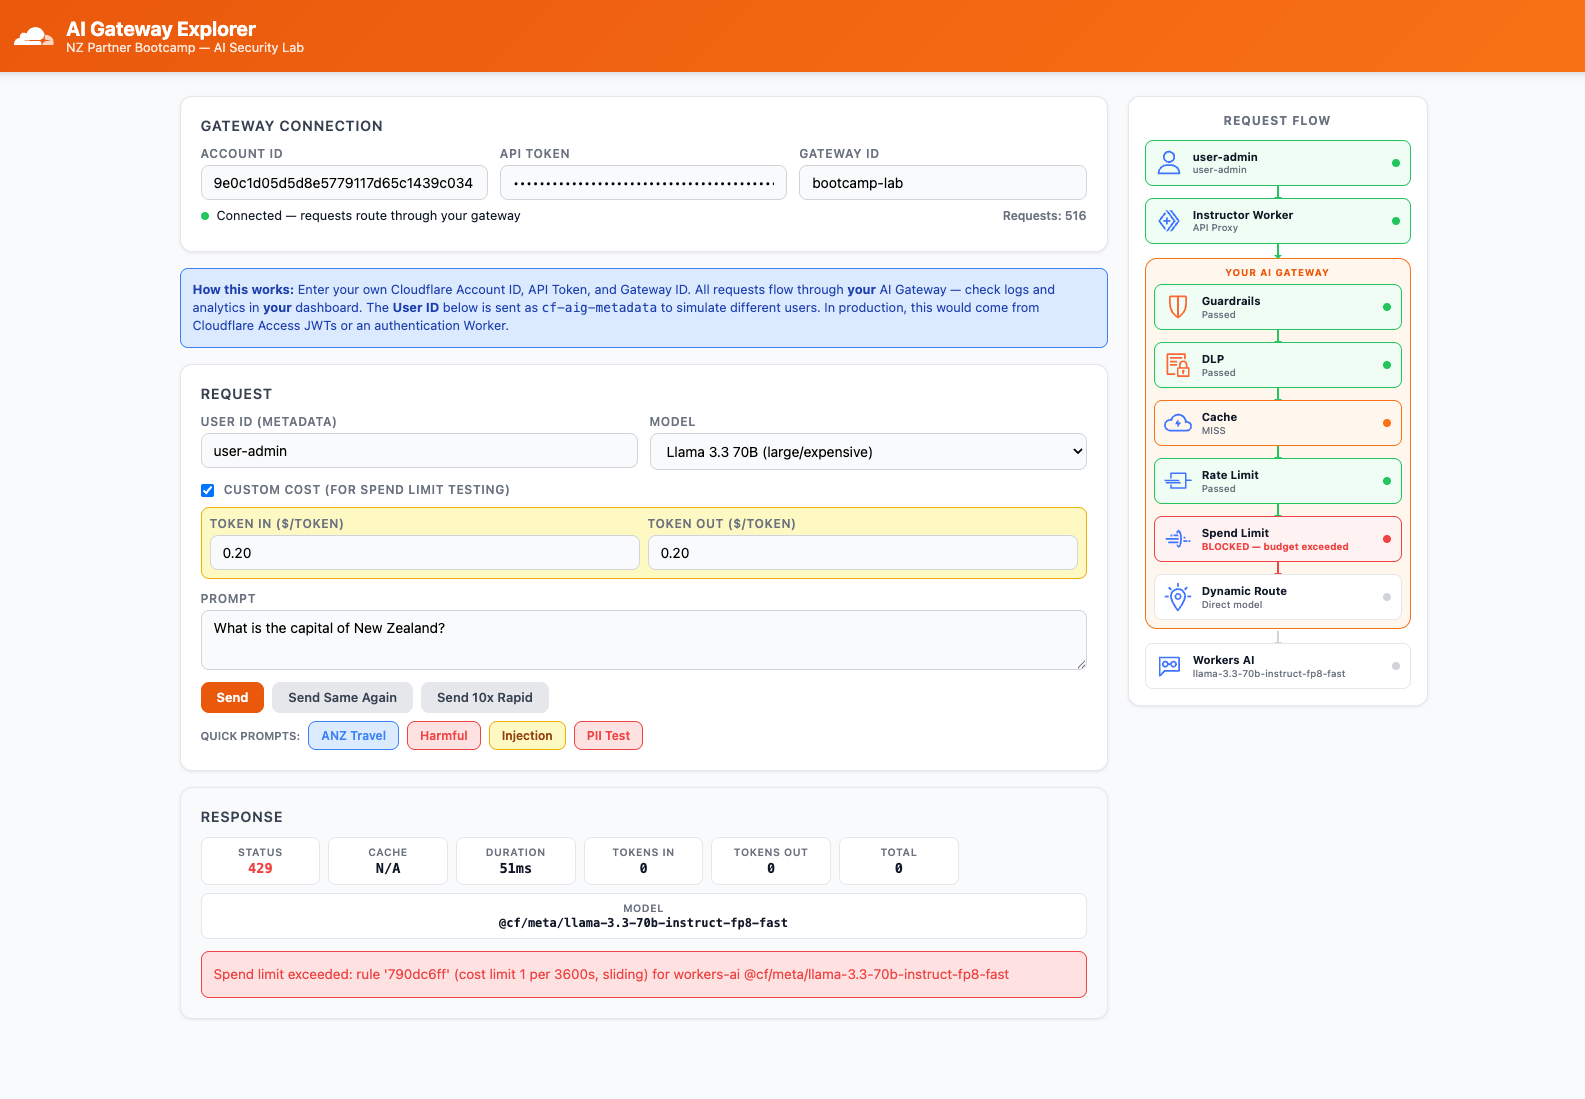Click the Workers AI chat icon

tap(1169, 666)
